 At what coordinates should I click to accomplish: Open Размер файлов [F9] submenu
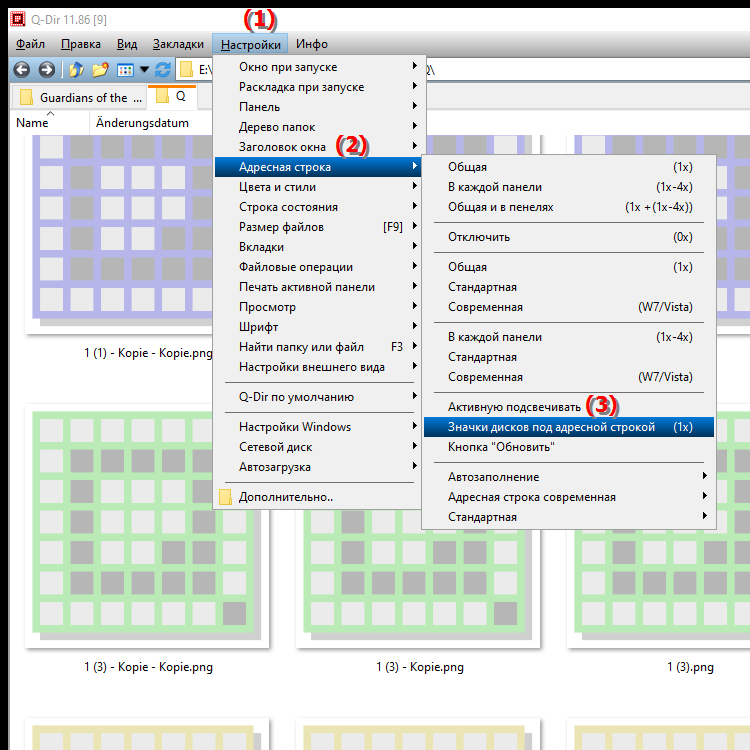coord(317,227)
